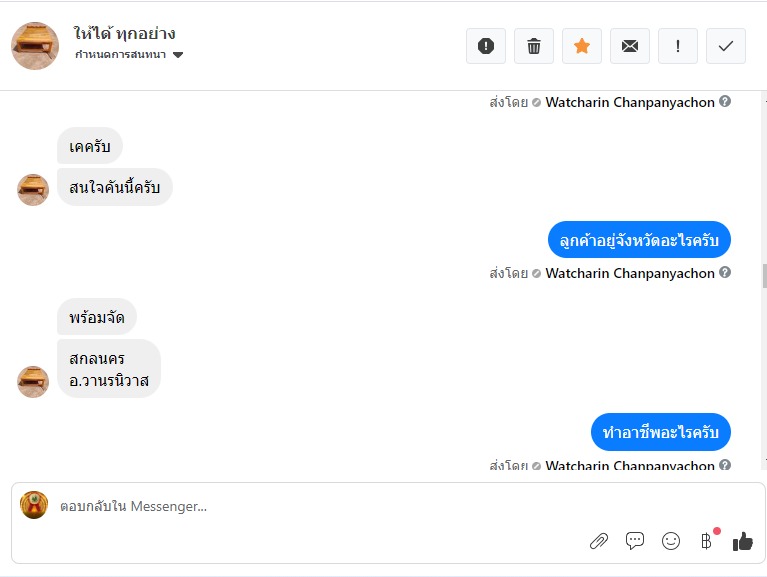Open the emoji picker smiley face

tap(671, 541)
